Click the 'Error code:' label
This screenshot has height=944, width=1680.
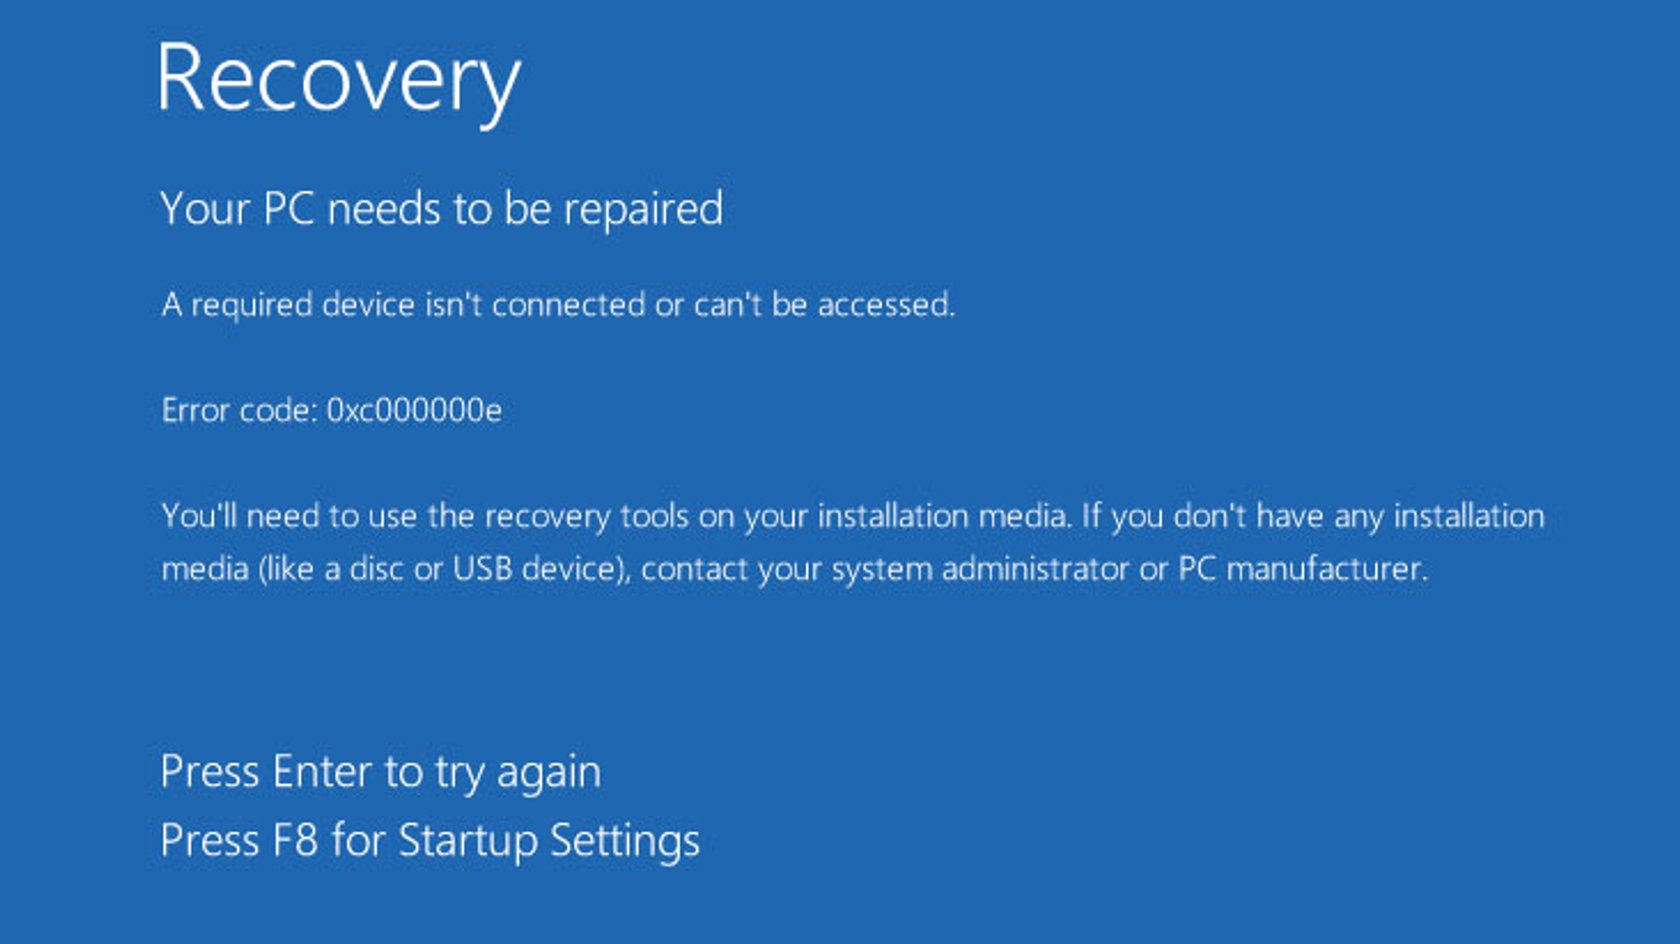pos(240,410)
